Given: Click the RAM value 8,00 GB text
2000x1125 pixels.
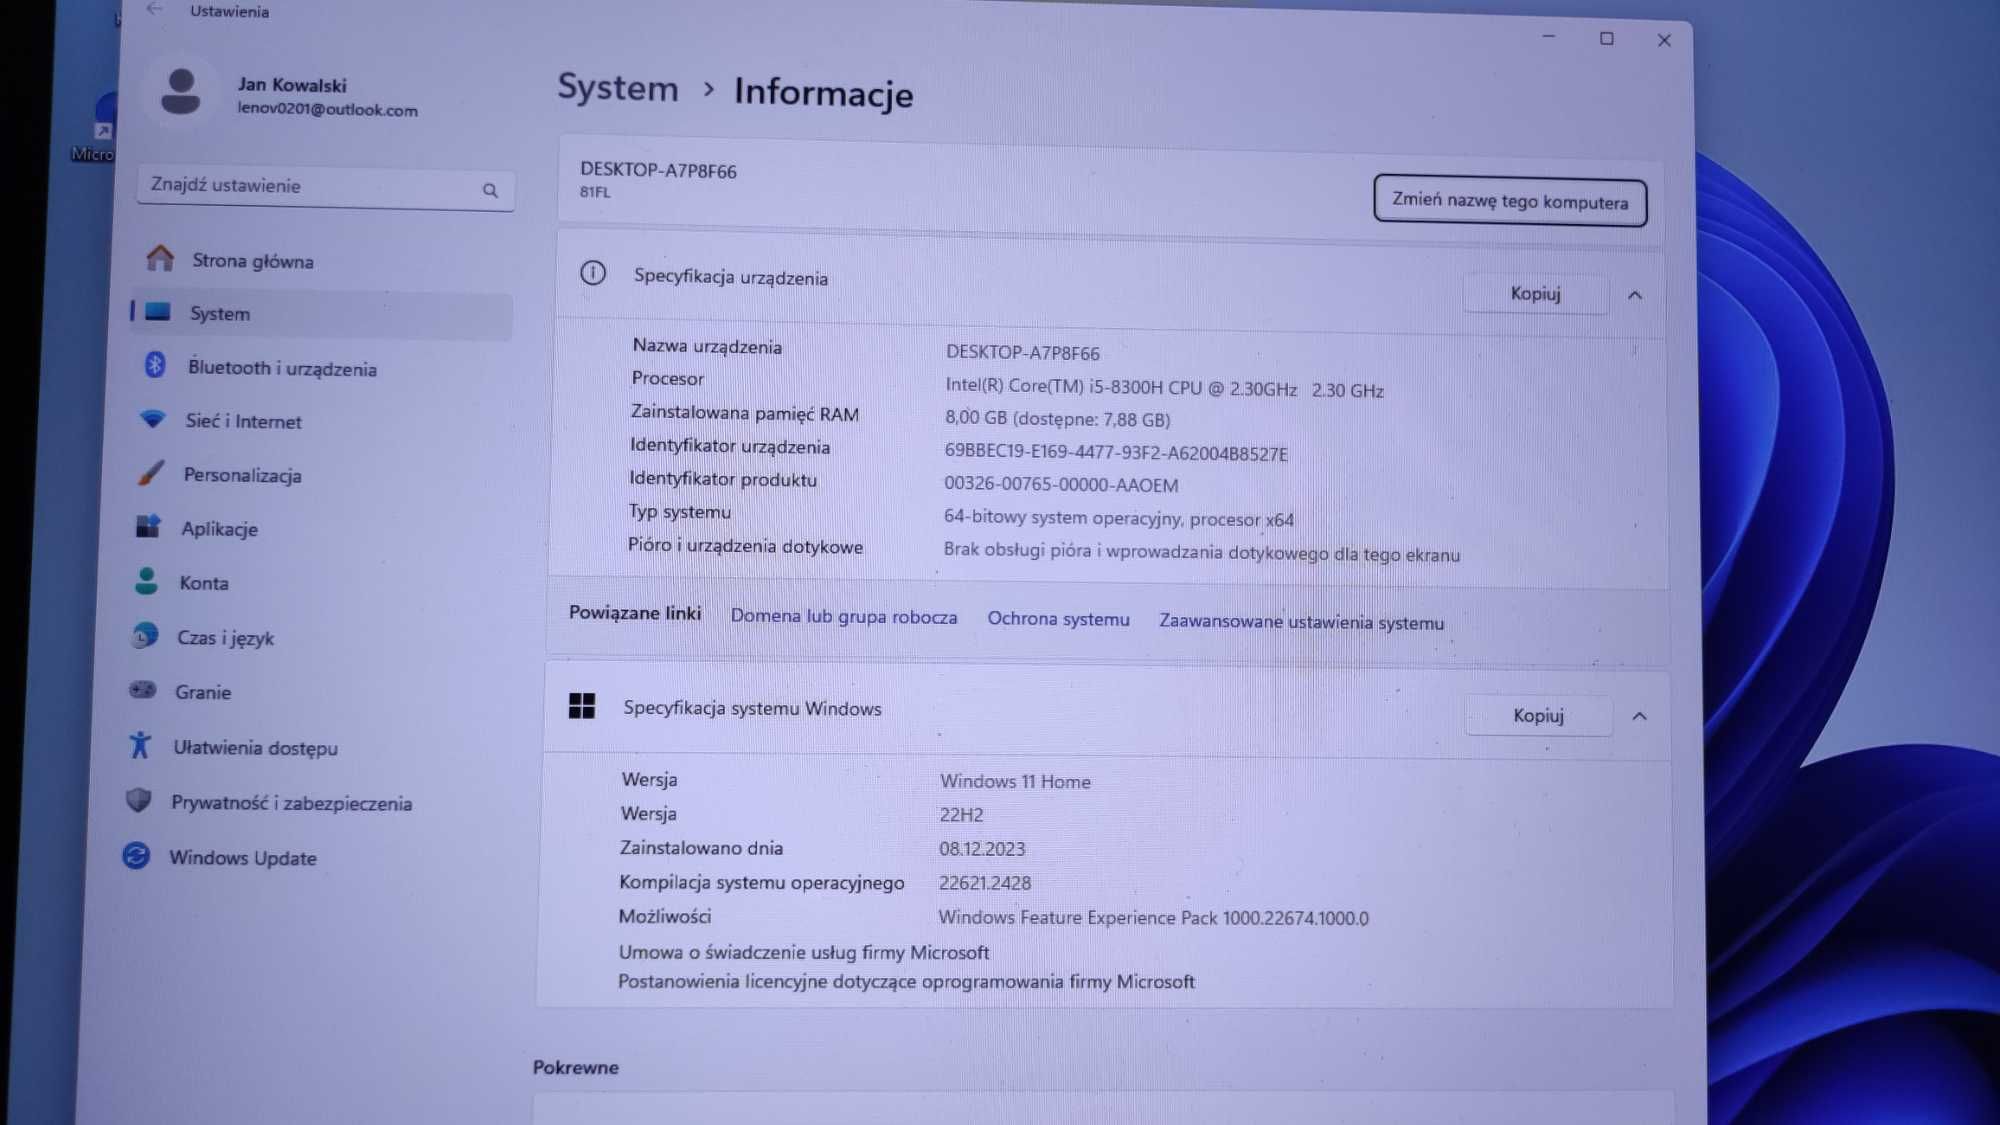Looking at the screenshot, I should (1058, 419).
